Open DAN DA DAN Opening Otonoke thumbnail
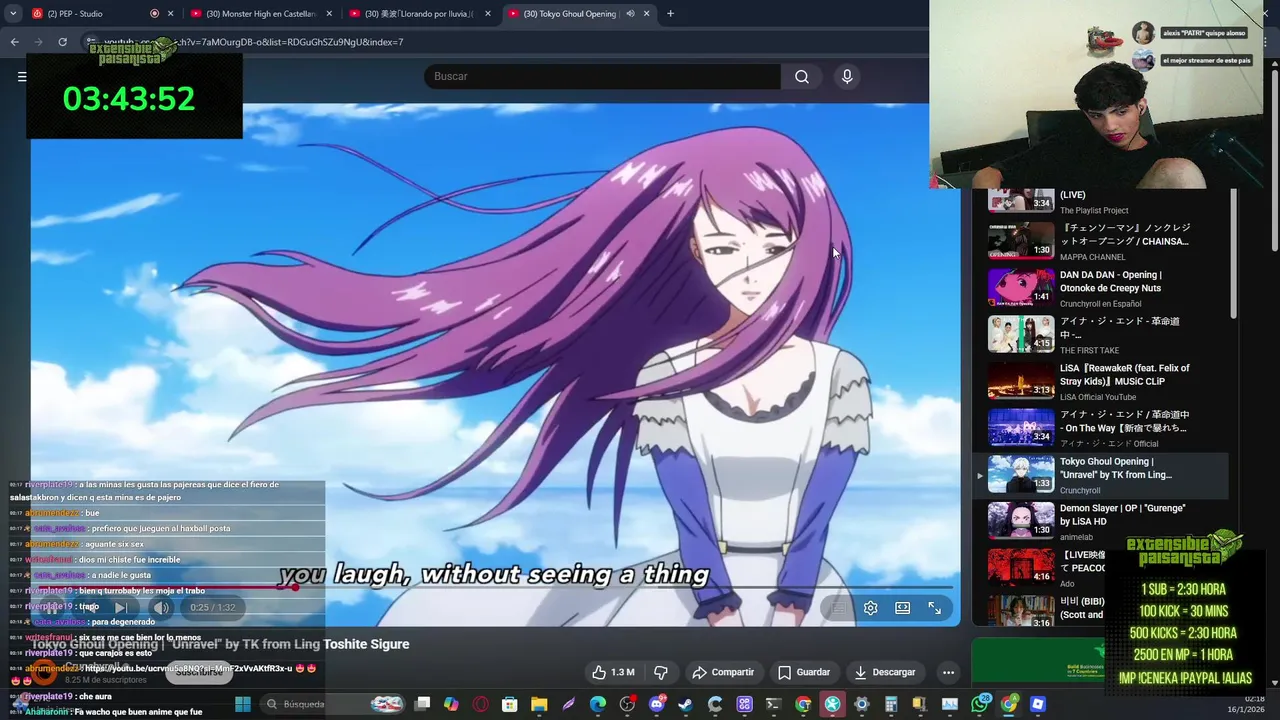The height and width of the screenshot is (720, 1280). 1021,287
